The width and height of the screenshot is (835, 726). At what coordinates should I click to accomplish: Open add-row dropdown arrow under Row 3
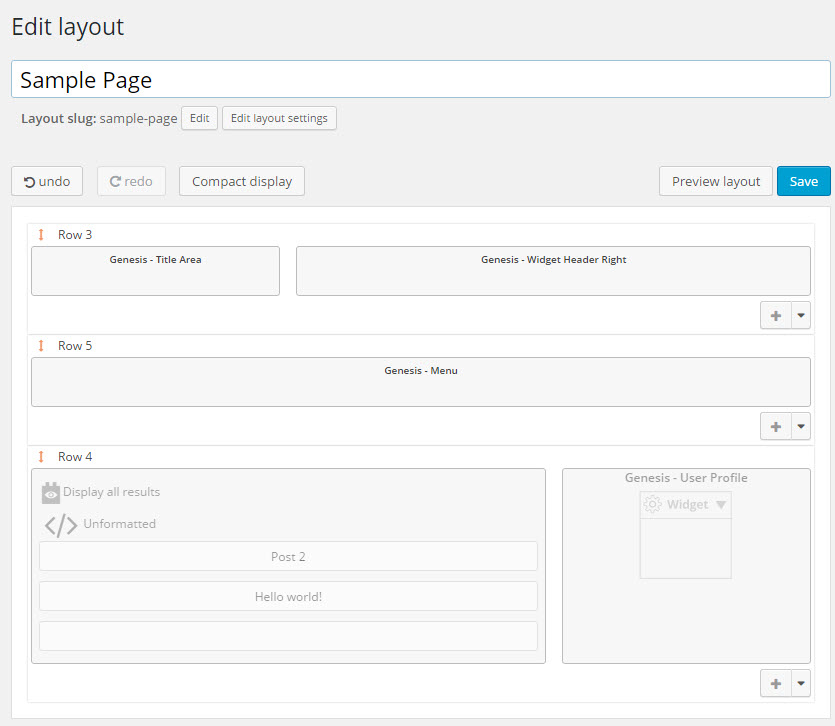point(801,315)
